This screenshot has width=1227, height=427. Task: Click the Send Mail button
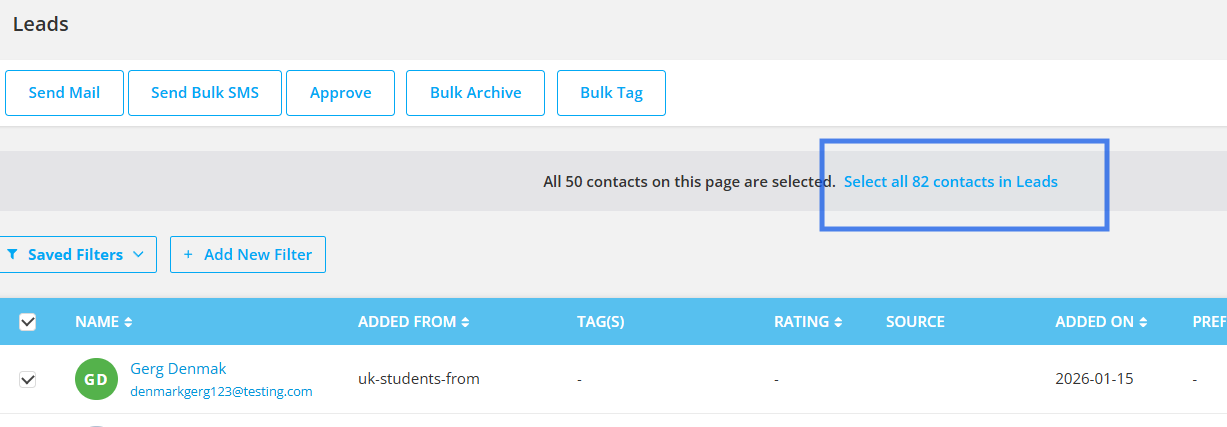[65, 93]
